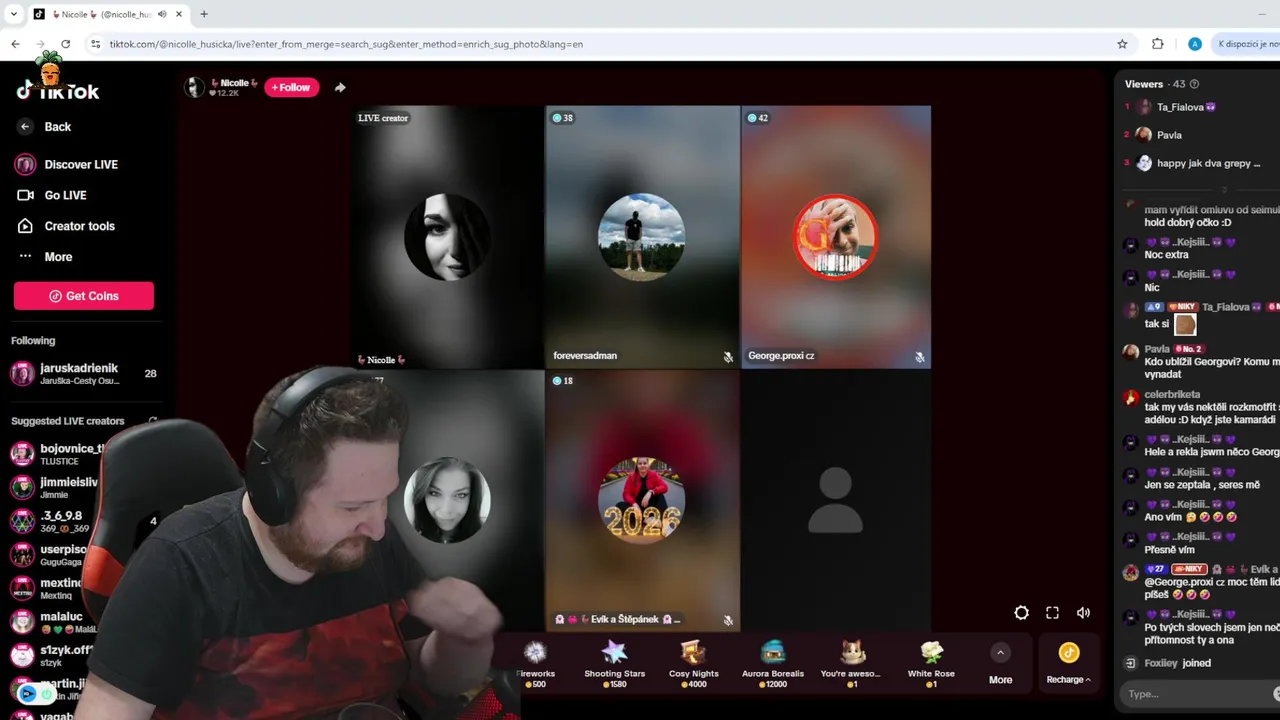
Task: Open the site information icon in address bar
Action: [x=95, y=44]
